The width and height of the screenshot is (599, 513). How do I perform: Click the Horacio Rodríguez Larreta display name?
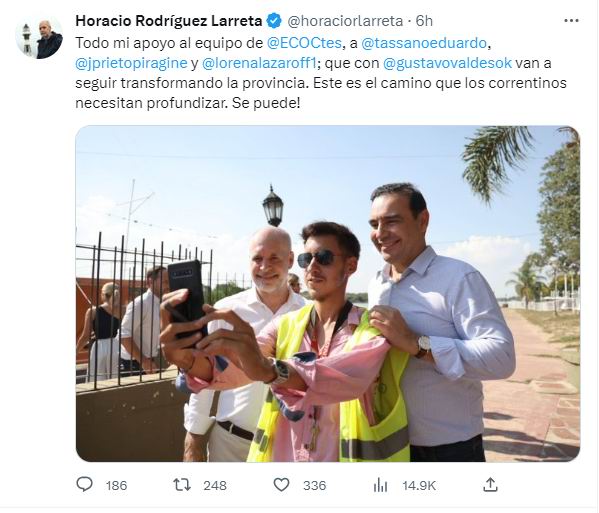[x=169, y=21]
